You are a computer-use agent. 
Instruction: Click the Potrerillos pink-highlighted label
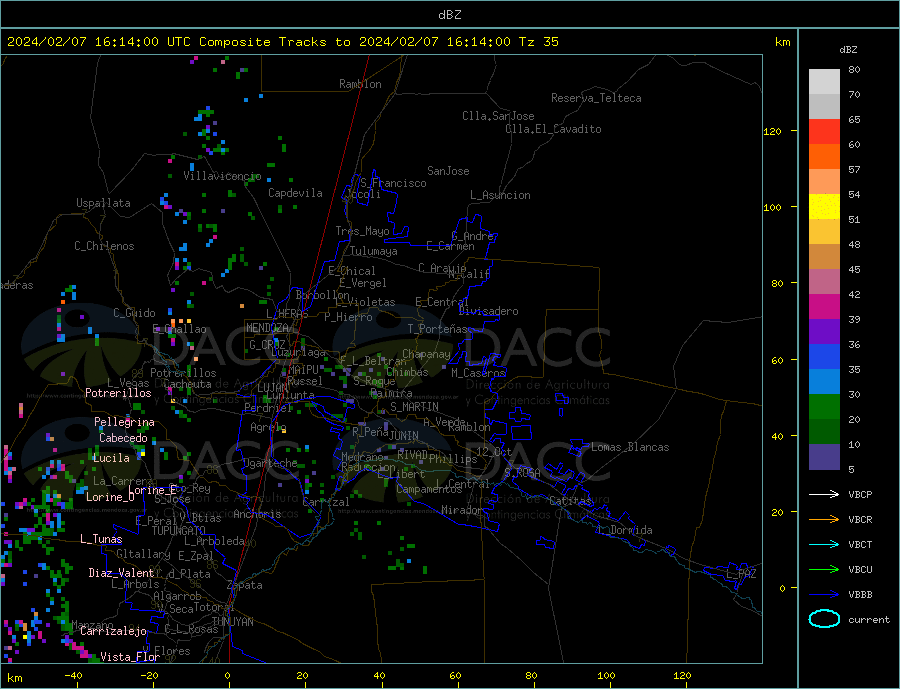click(x=118, y=393)
